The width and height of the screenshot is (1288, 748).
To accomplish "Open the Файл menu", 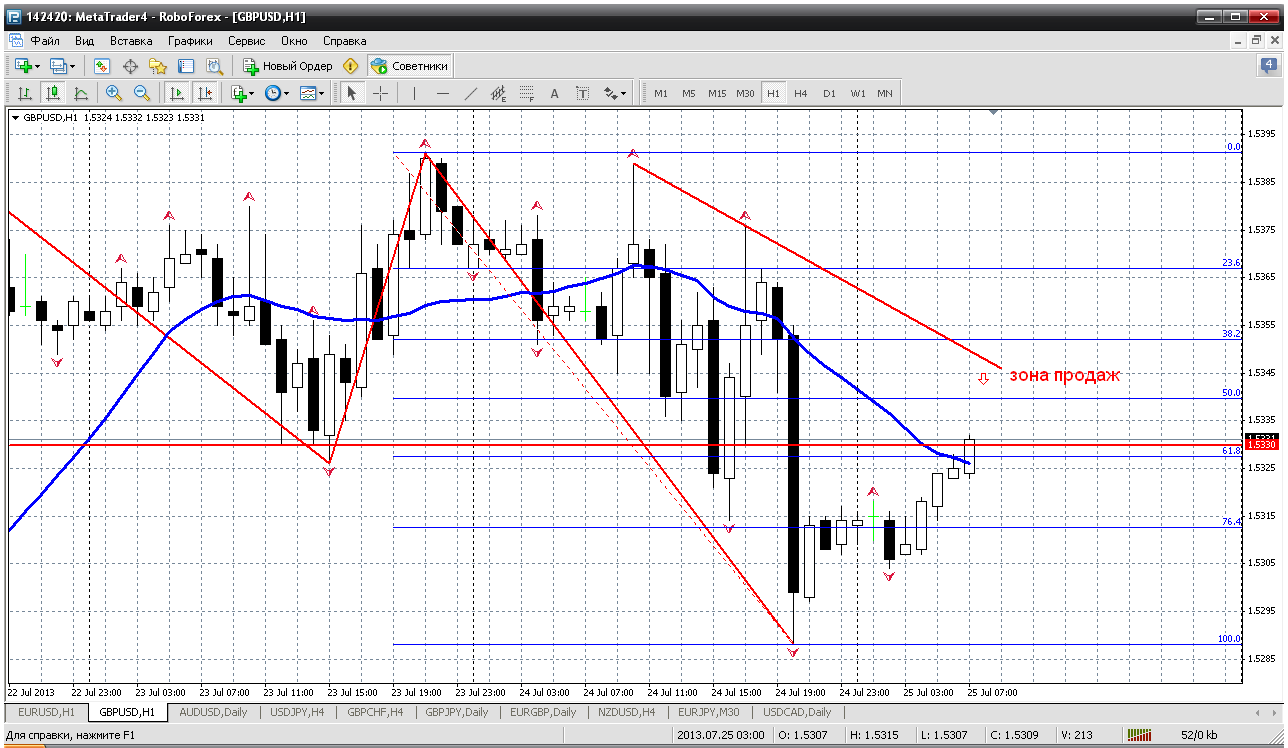I will pyautogui.click(x=45, y=41).
